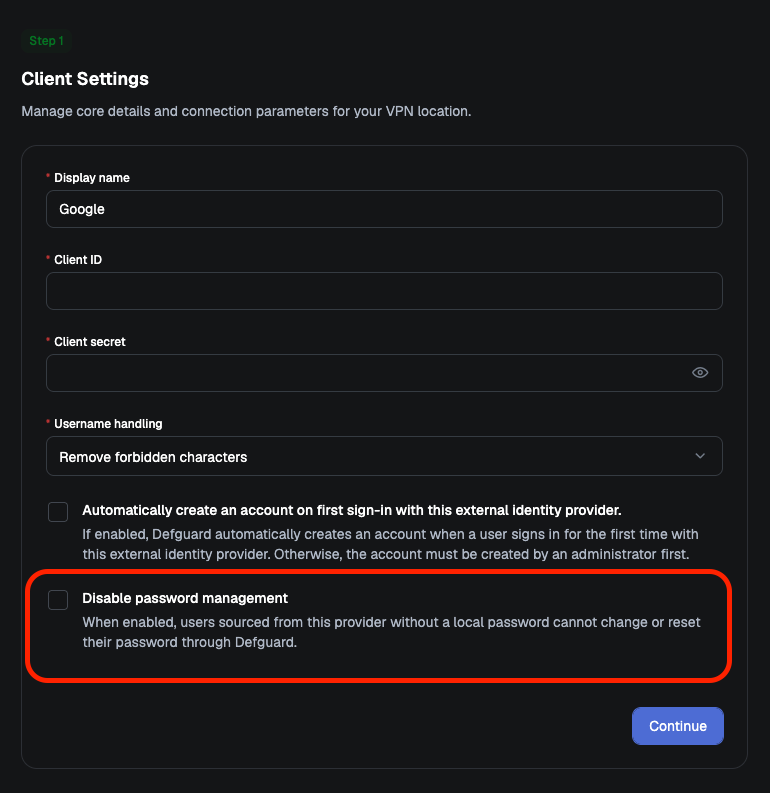The image size is (770, 793).
Task: Click the Client secret field label
Action: [x=89, y=341]
